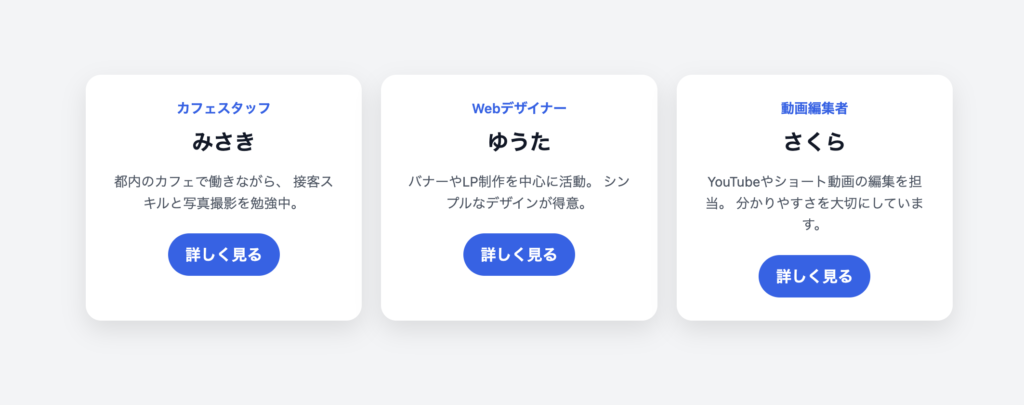Click the word YouTube in さくら's description
This screenshot has width=1024, height=405.
point(734,182)
